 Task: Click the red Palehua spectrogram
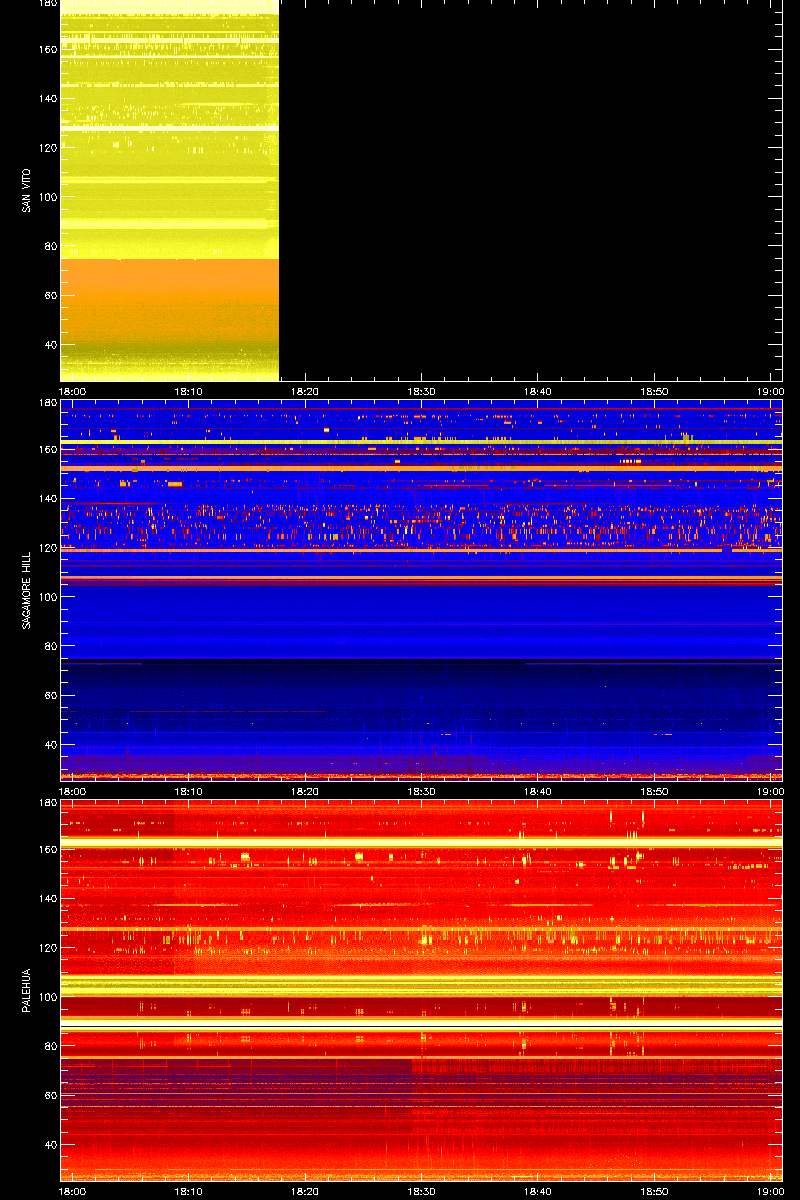click(421, 990)
